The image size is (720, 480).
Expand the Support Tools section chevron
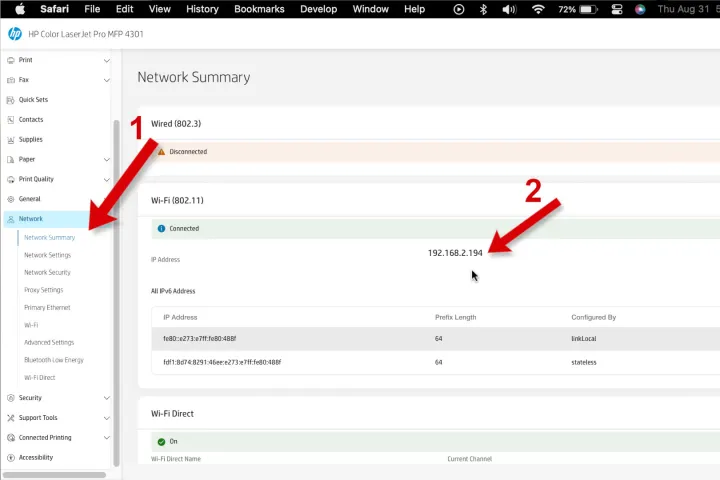(x=107, y=418)
